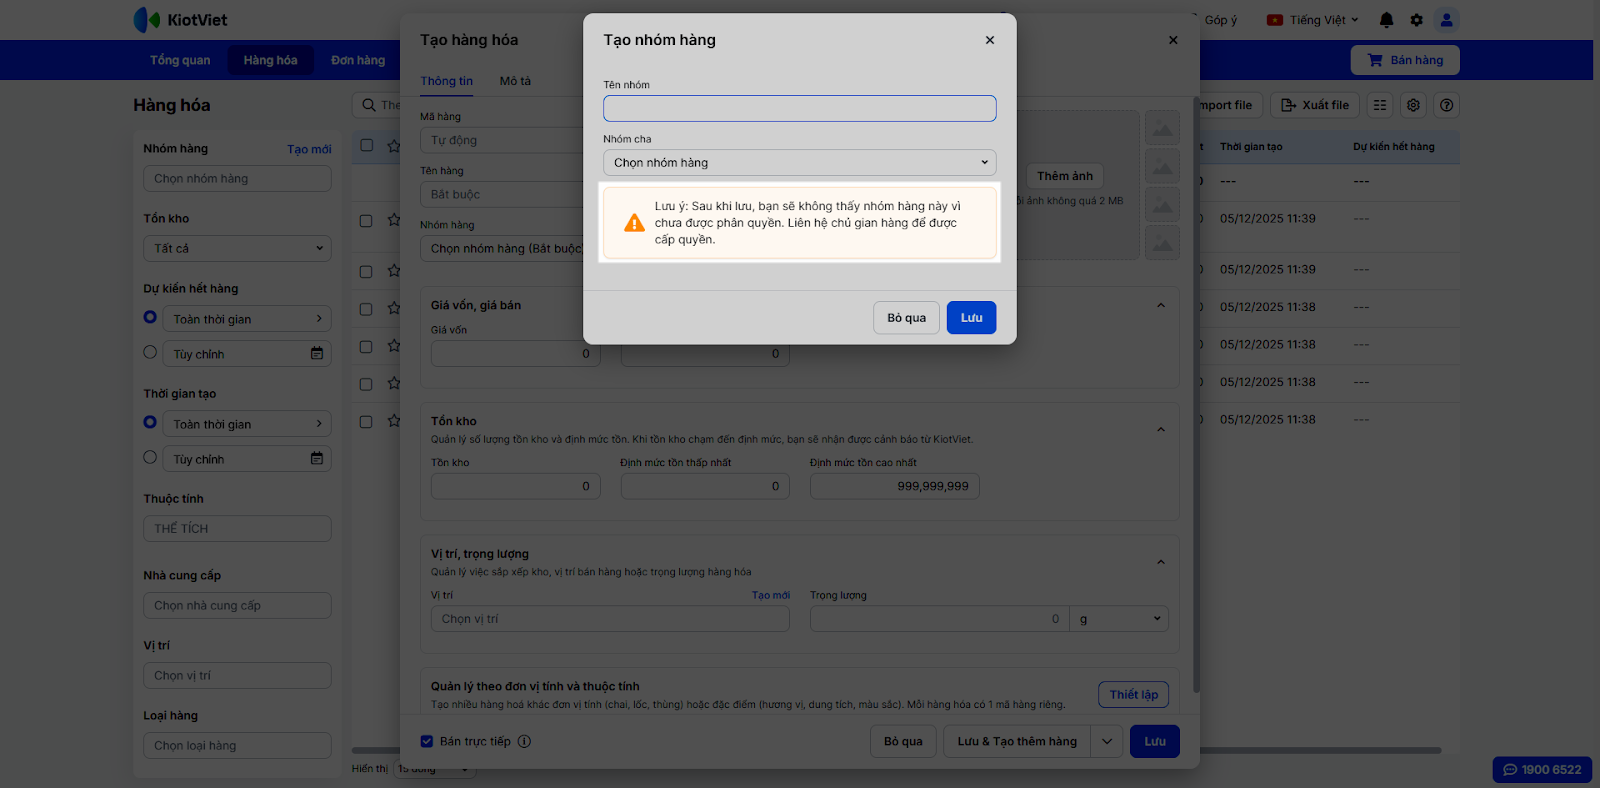Screen dimensions: 1600x788
Task: Toggle the Bán trực tiếp checkbox
Action: coord(427,741)
